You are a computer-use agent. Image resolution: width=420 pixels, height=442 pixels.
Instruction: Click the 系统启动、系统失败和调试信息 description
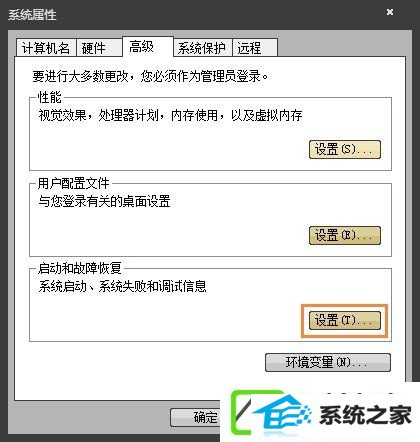(x=122, y=286)
